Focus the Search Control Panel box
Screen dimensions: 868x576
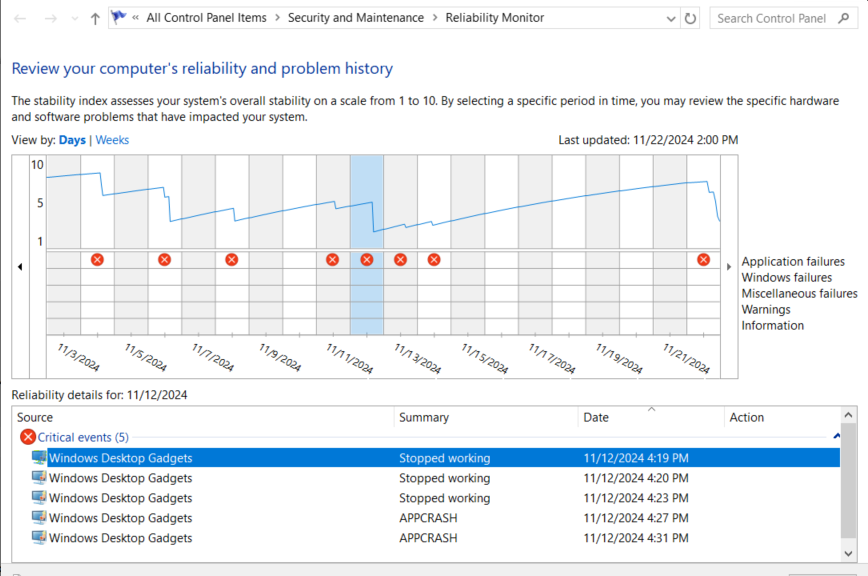pos(783,18)
